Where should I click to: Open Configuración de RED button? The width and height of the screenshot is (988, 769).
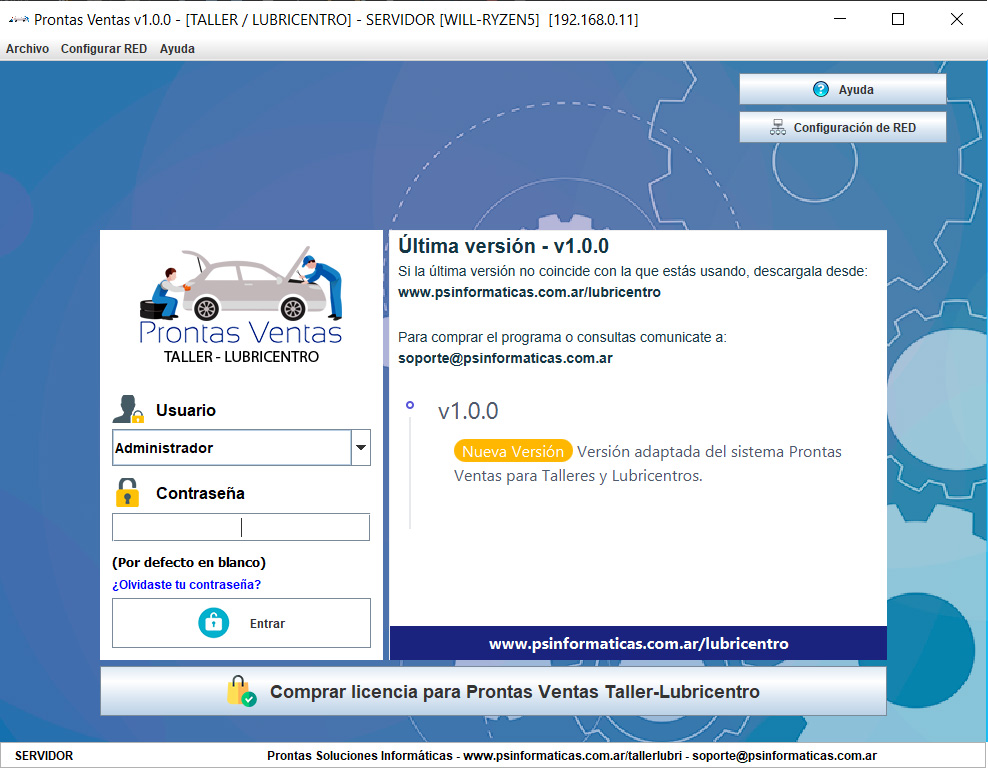point(842,127)
